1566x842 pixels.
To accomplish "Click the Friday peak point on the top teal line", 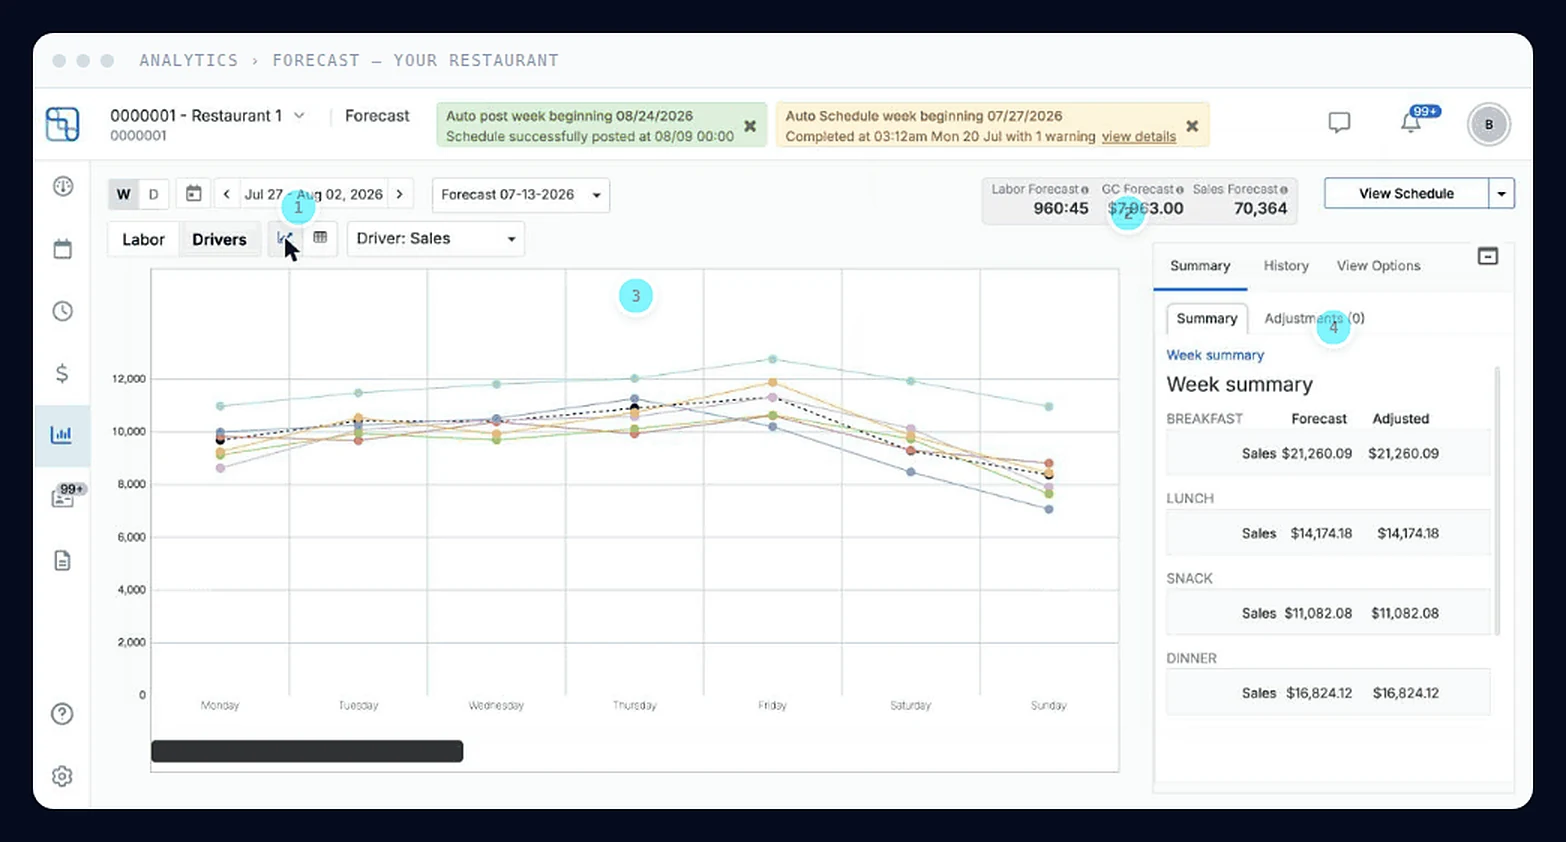I will pos(772,359).
